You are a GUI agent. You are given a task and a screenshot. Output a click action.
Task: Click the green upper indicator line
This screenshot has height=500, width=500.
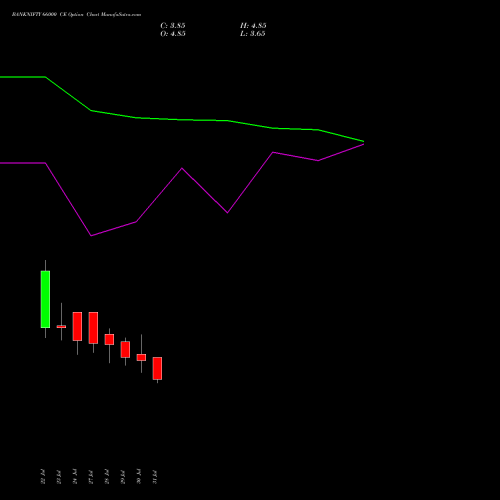[x=182, y=119]
